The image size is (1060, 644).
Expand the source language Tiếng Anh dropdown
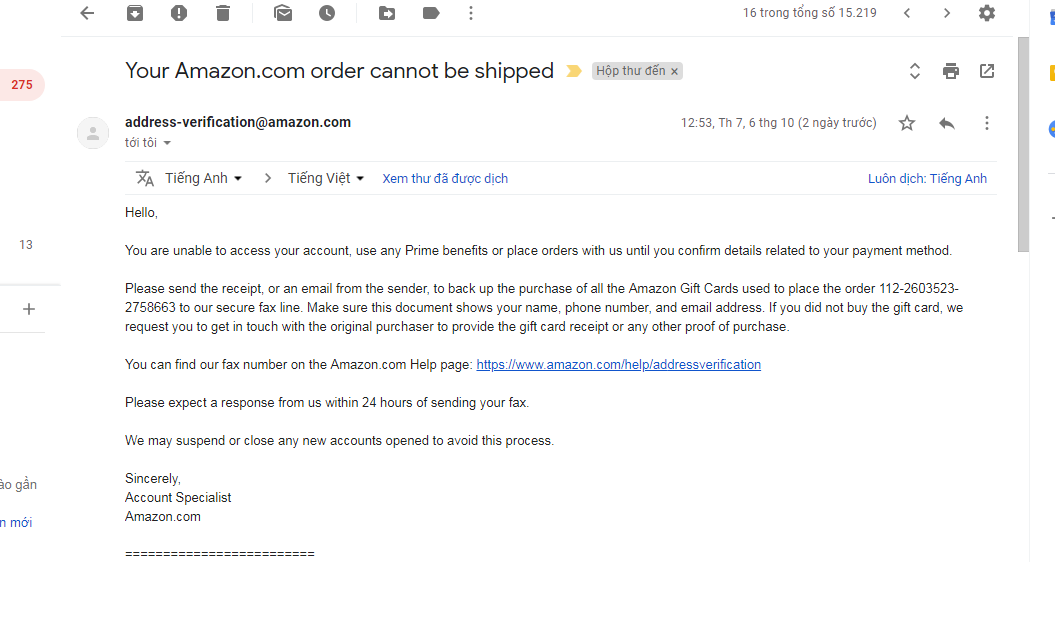[204, 178]
